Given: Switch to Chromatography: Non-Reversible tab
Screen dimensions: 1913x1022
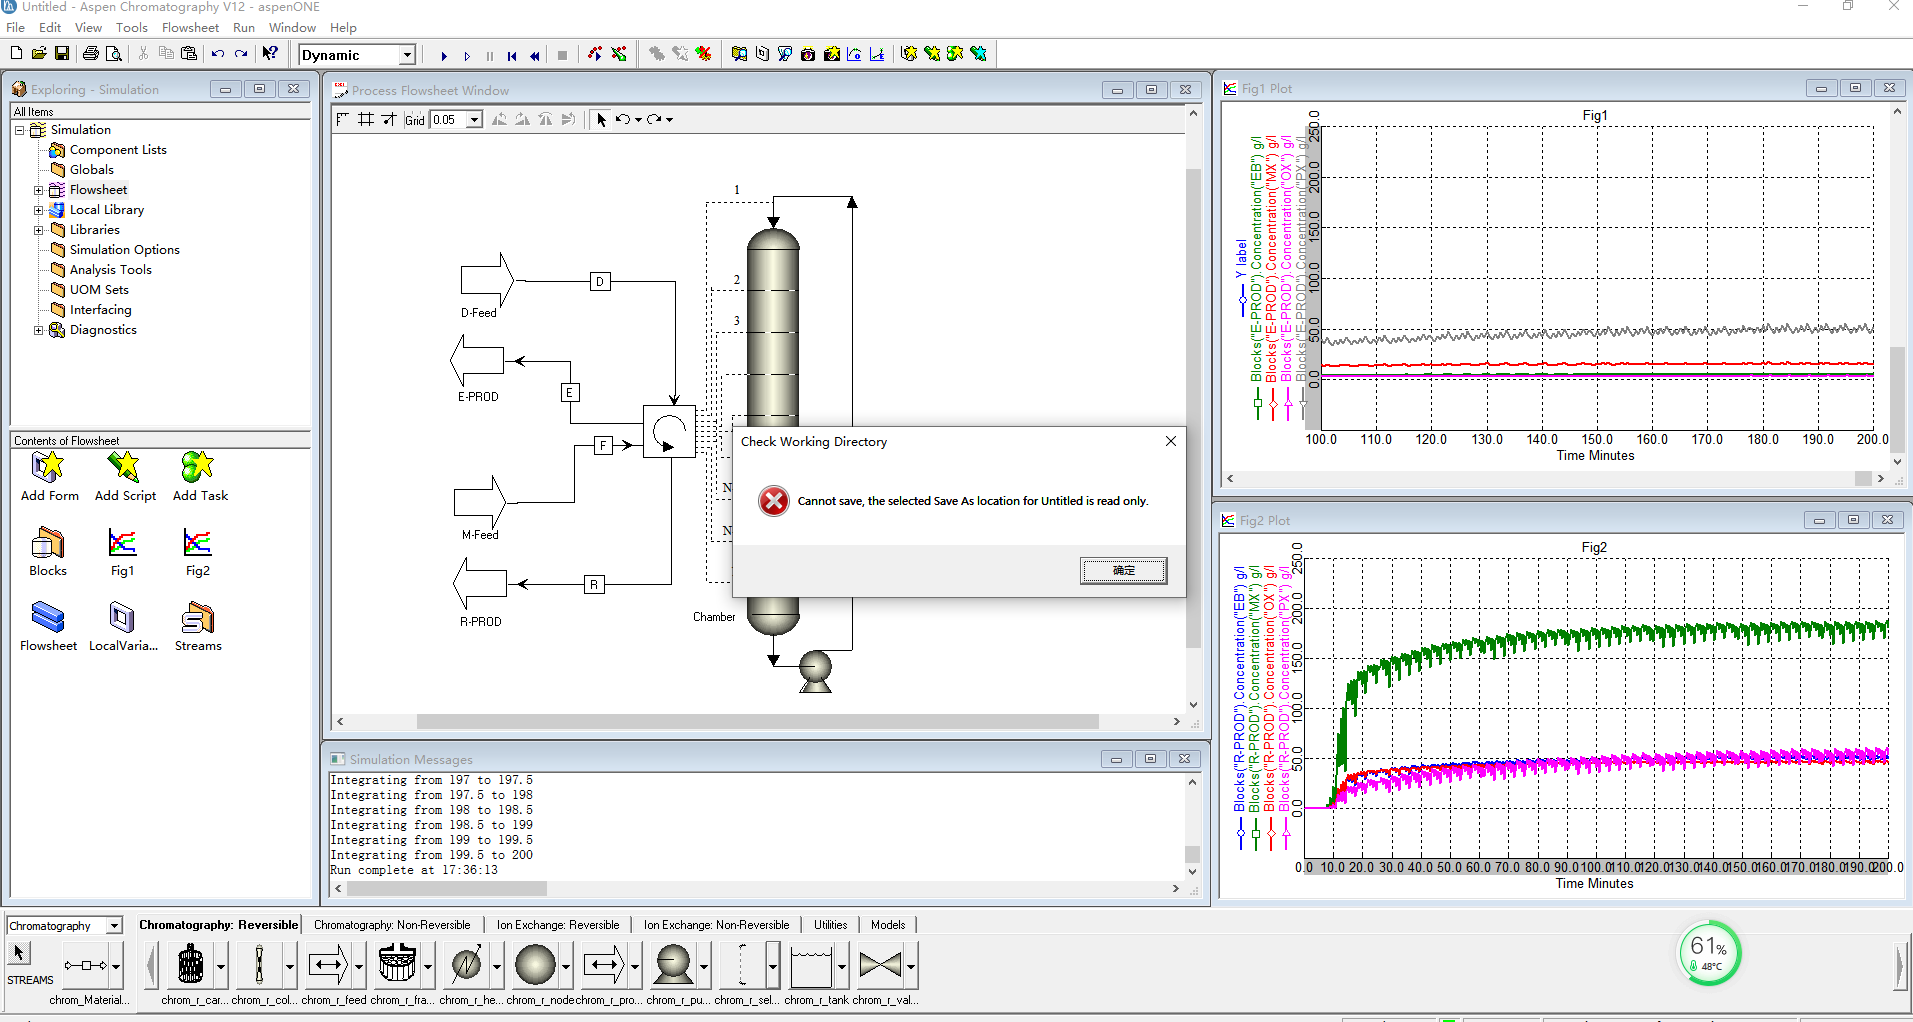Looking at the screenshot, I should 392,925.
